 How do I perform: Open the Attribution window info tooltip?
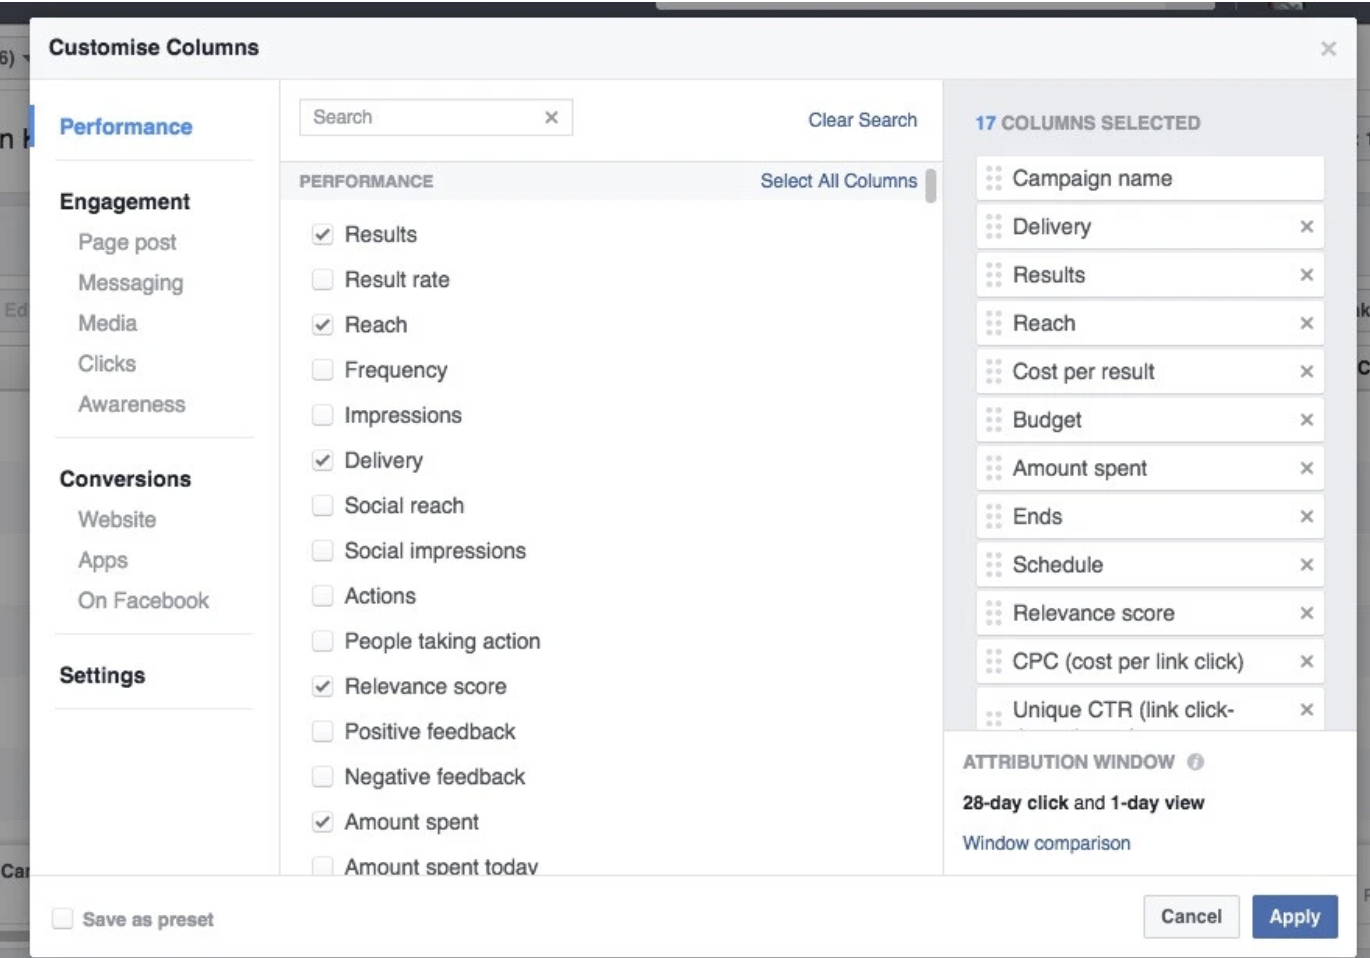[x=1195, y=762]
